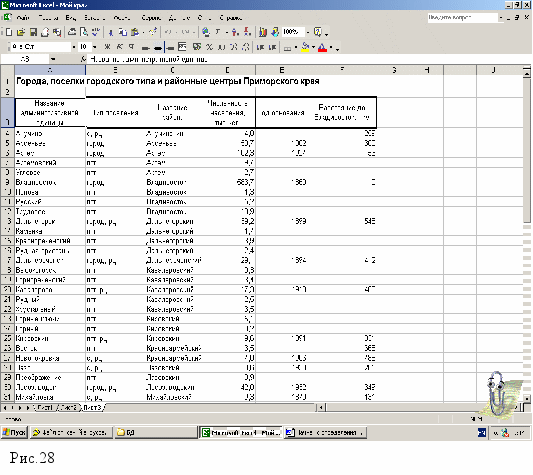Select the spreadsheet title cell A1
Image resolution: width=533 pixels, height=475 pixels.
50,81
